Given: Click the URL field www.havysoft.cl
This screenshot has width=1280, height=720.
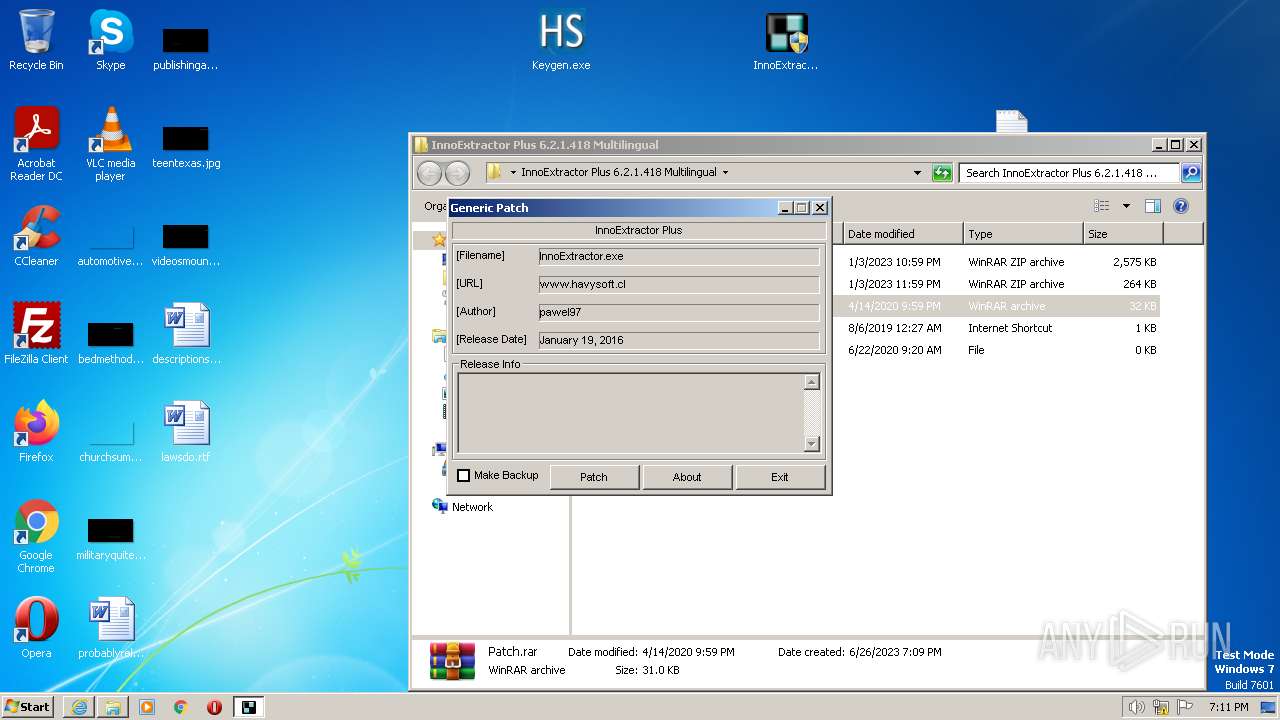Looking at the screenshot, I should [x=678, y=284].
